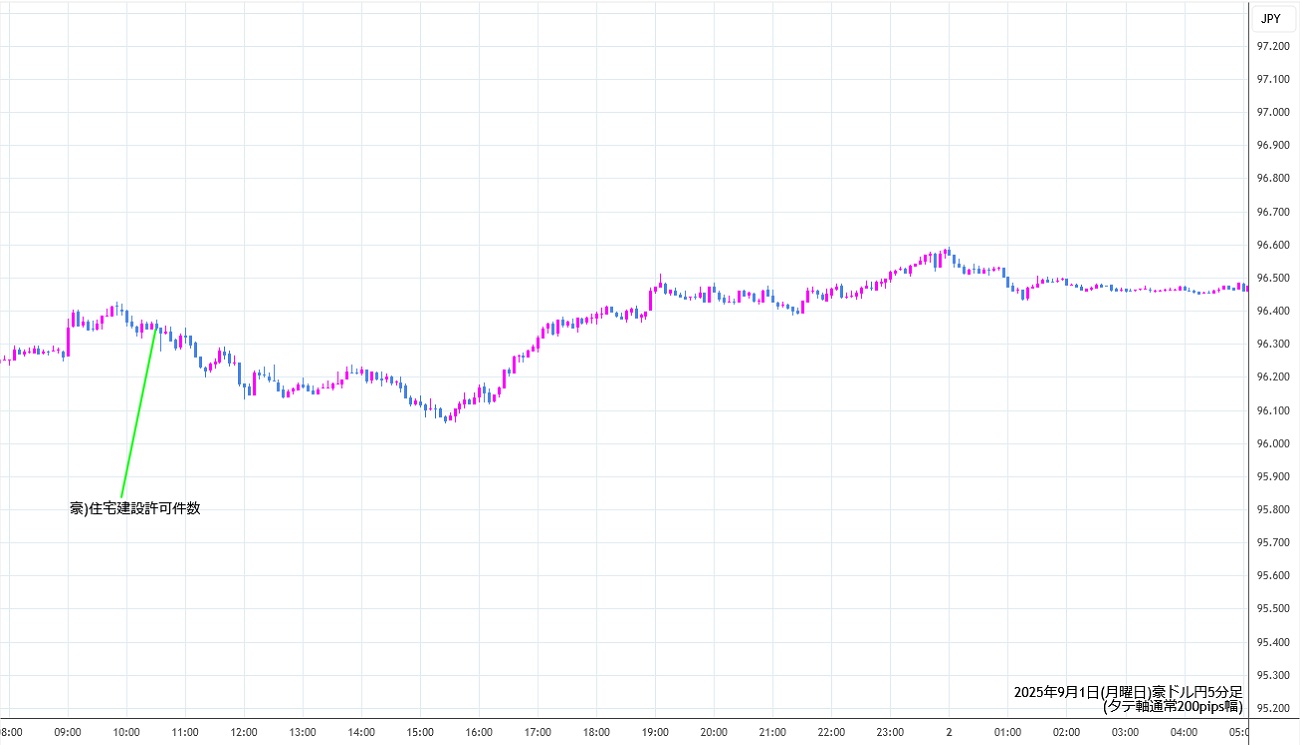Select the 96.200 price axis label

click(x=1272, y=377)
